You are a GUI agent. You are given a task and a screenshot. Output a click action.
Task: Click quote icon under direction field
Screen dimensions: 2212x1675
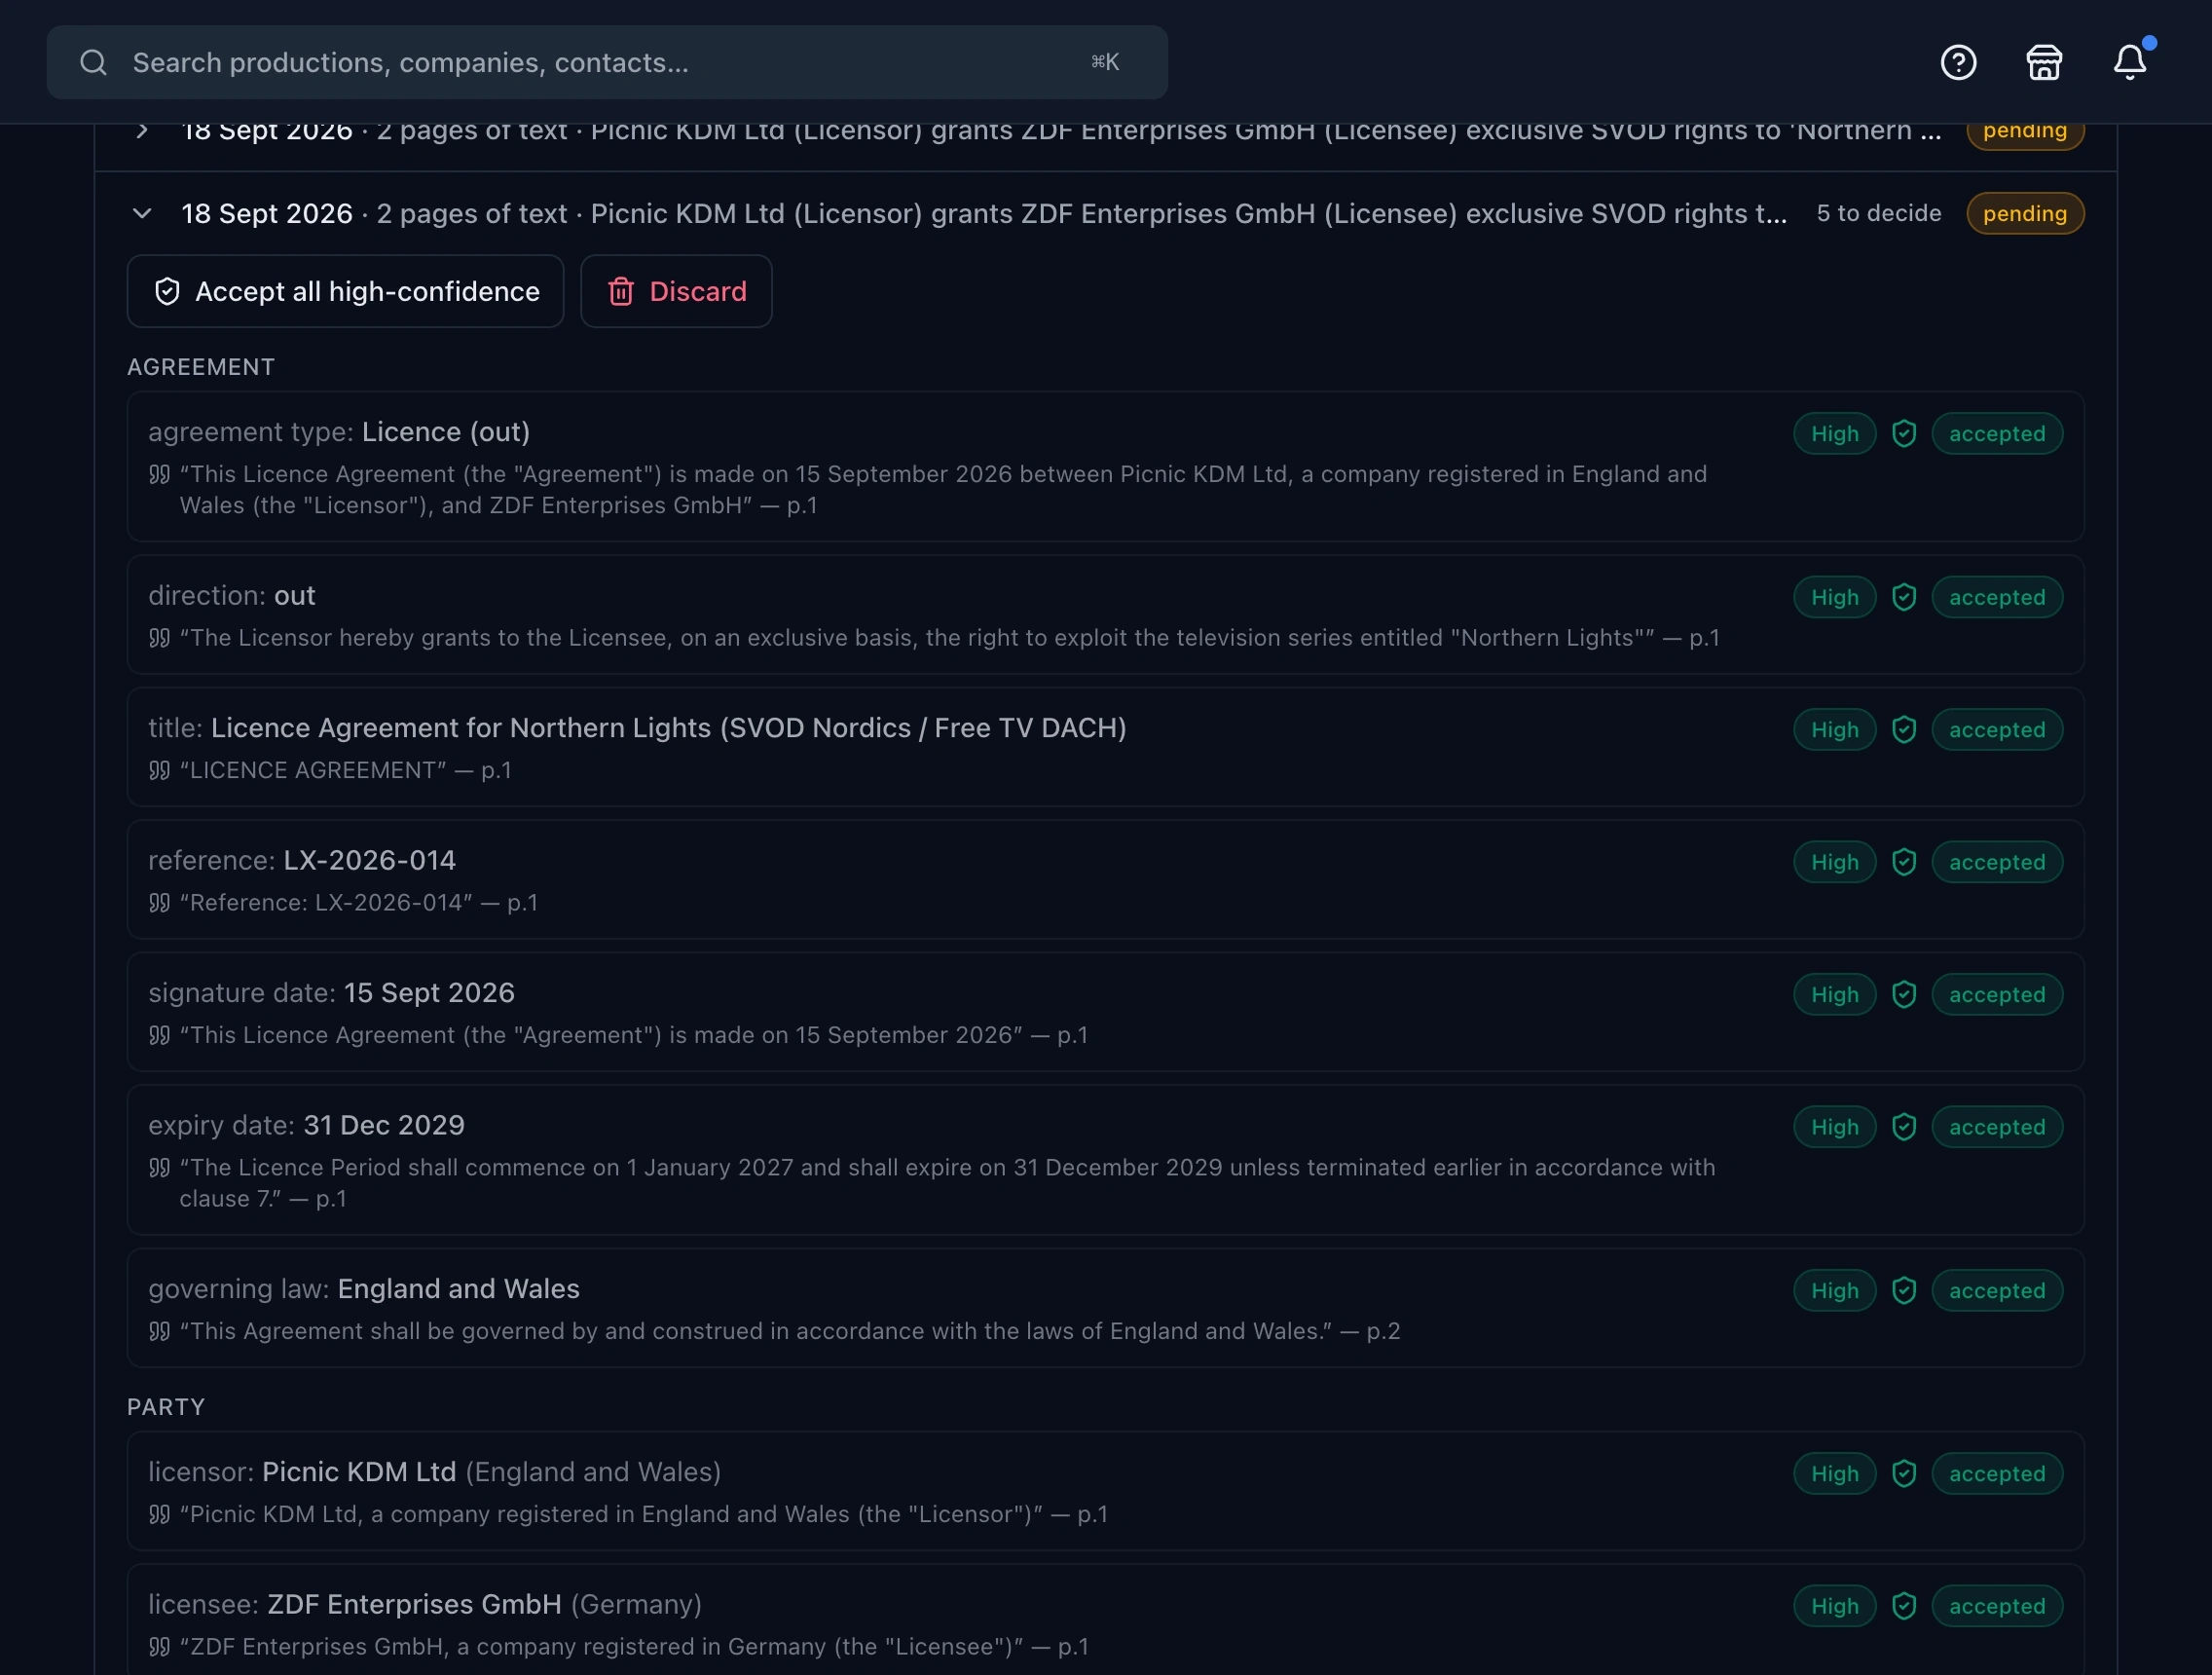[x=159, y=638]
